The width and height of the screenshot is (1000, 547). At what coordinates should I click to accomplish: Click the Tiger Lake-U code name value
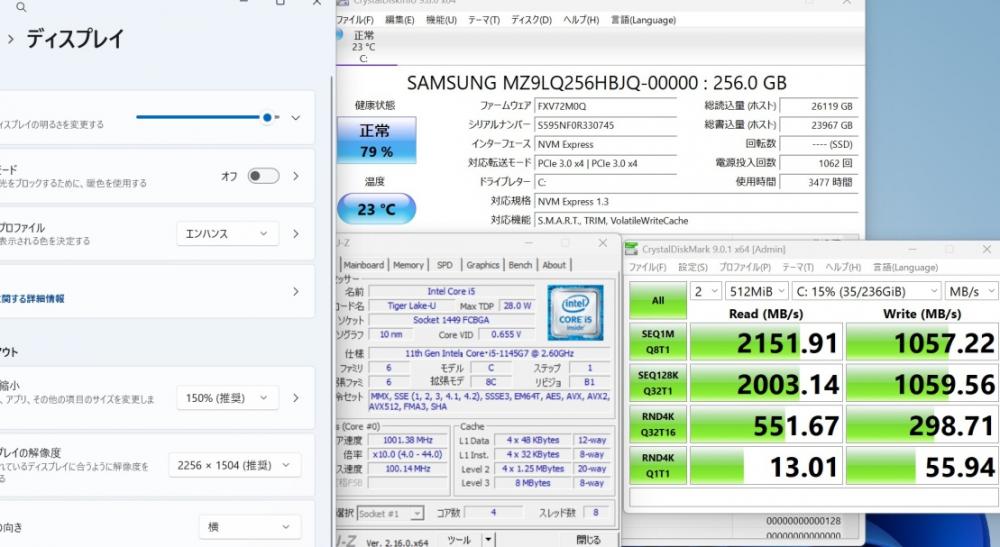[x=411, y=306]
